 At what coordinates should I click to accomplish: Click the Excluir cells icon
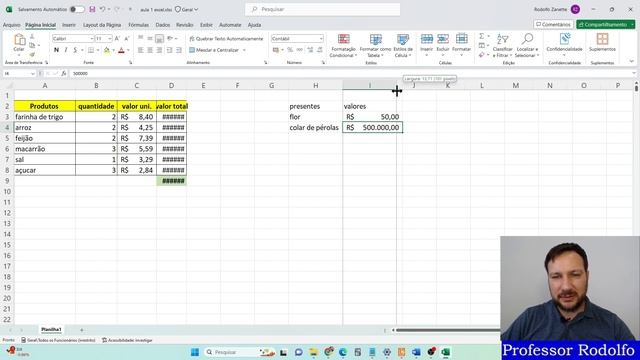[x=443, y=39]
